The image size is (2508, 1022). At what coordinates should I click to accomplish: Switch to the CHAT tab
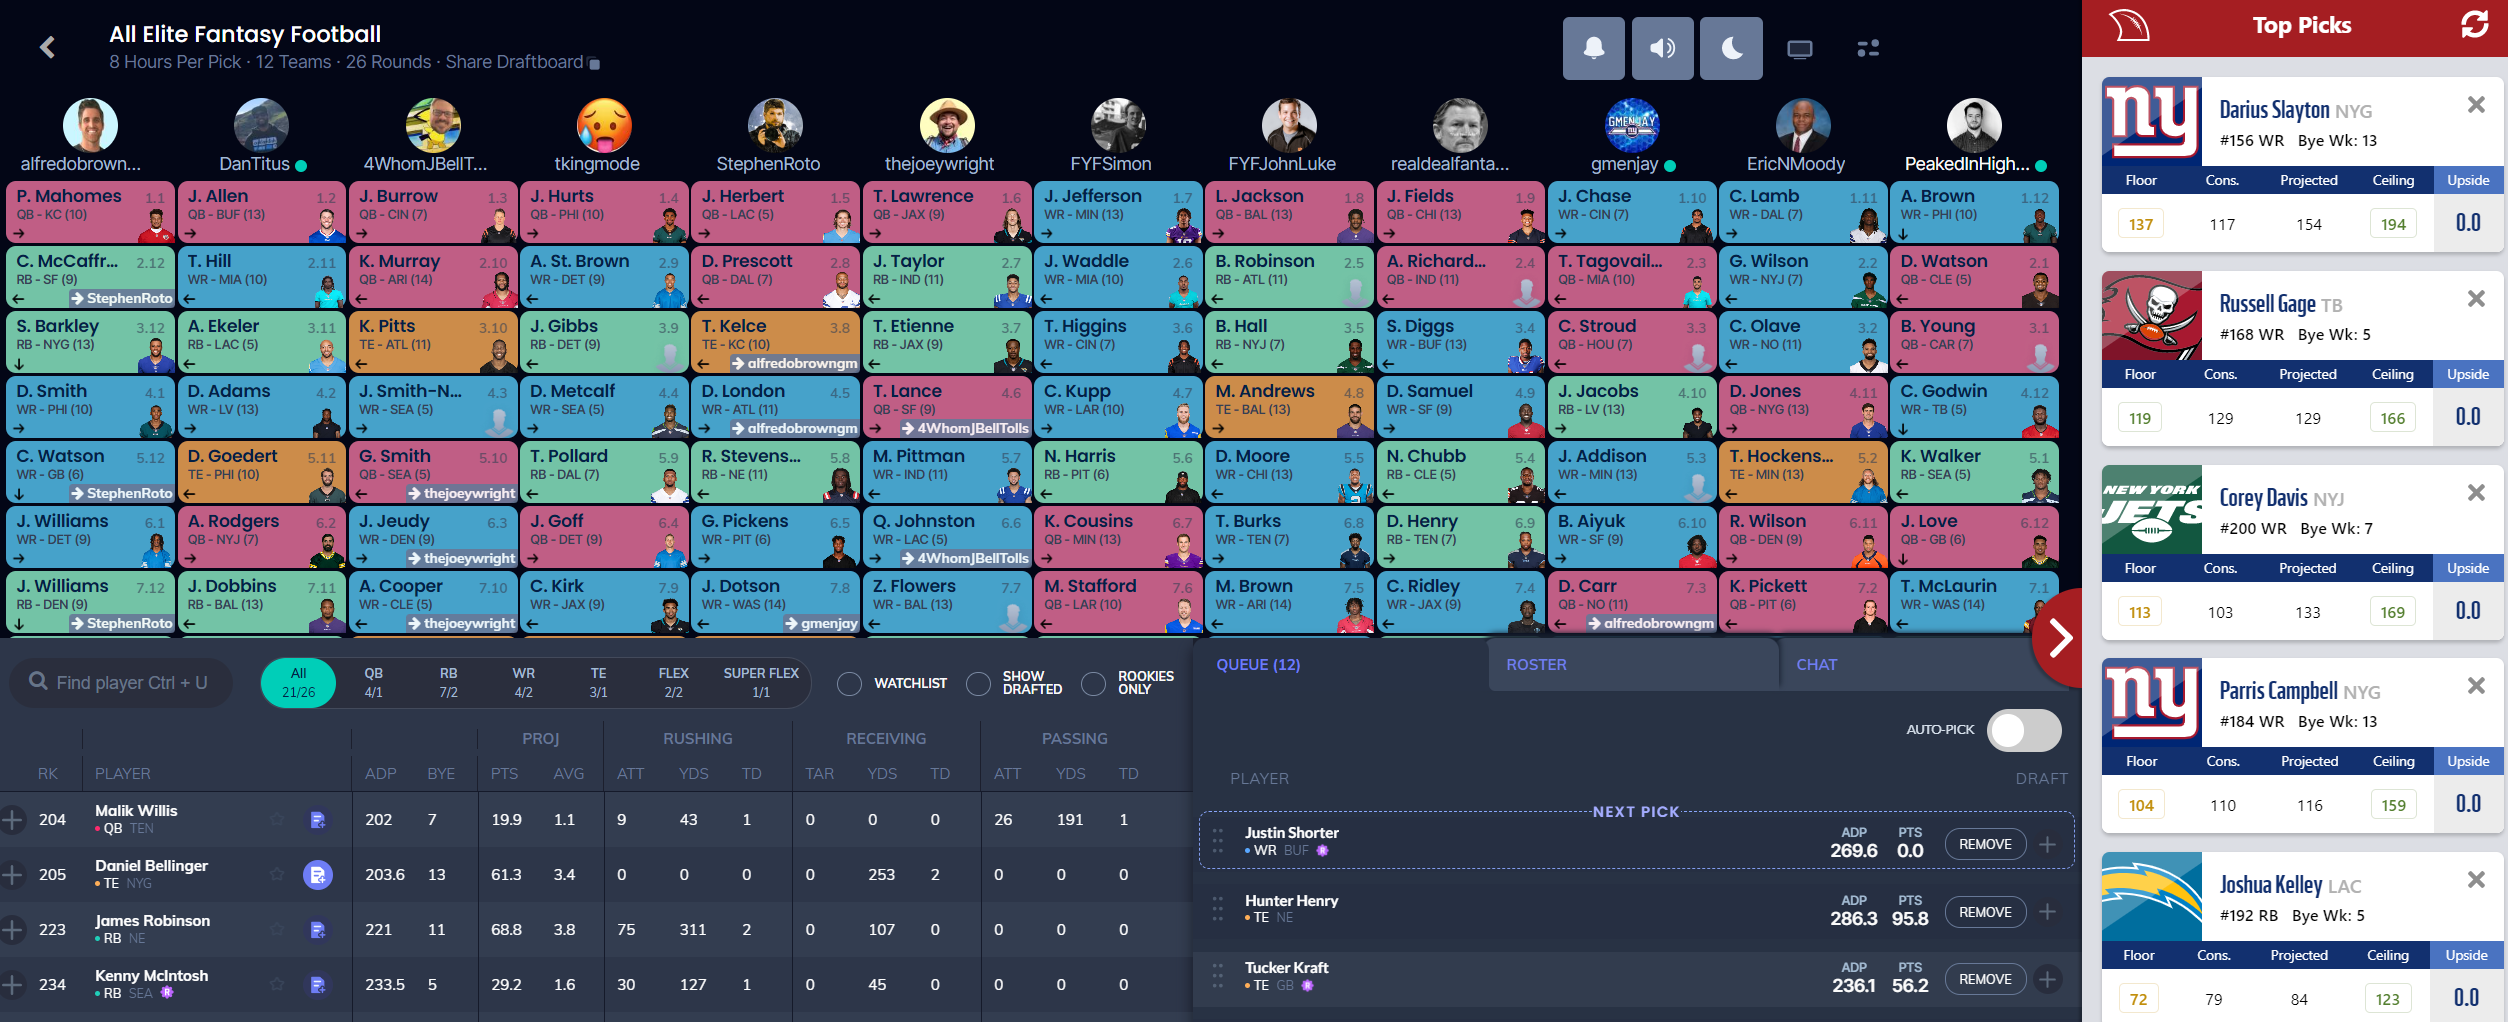(1925, 665)
